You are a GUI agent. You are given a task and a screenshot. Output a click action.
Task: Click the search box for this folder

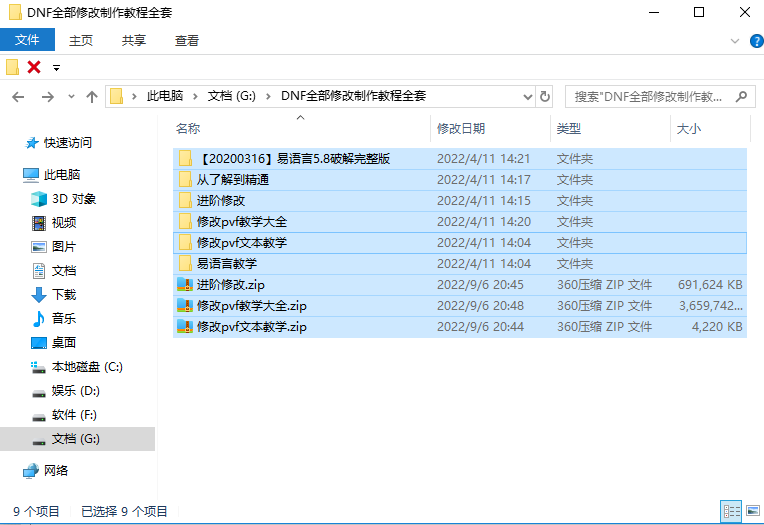tap(660, 97)
